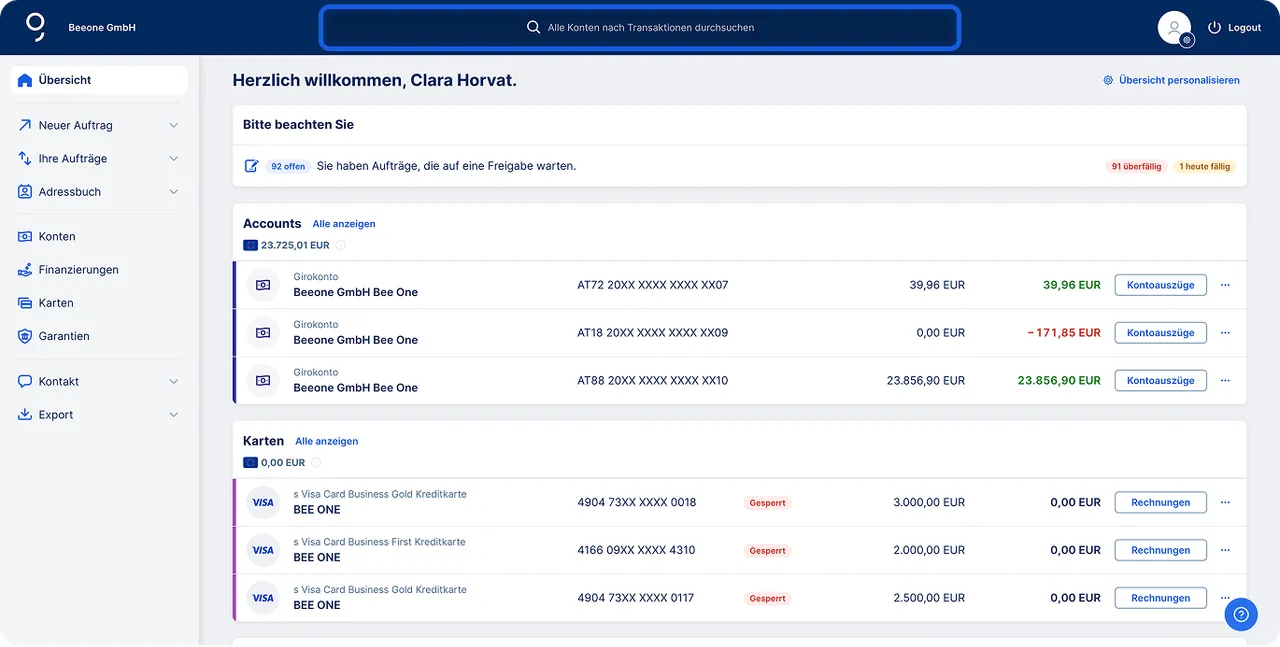
Task: Click the VISA logo for card ending 0018
Action: (263, 502)
